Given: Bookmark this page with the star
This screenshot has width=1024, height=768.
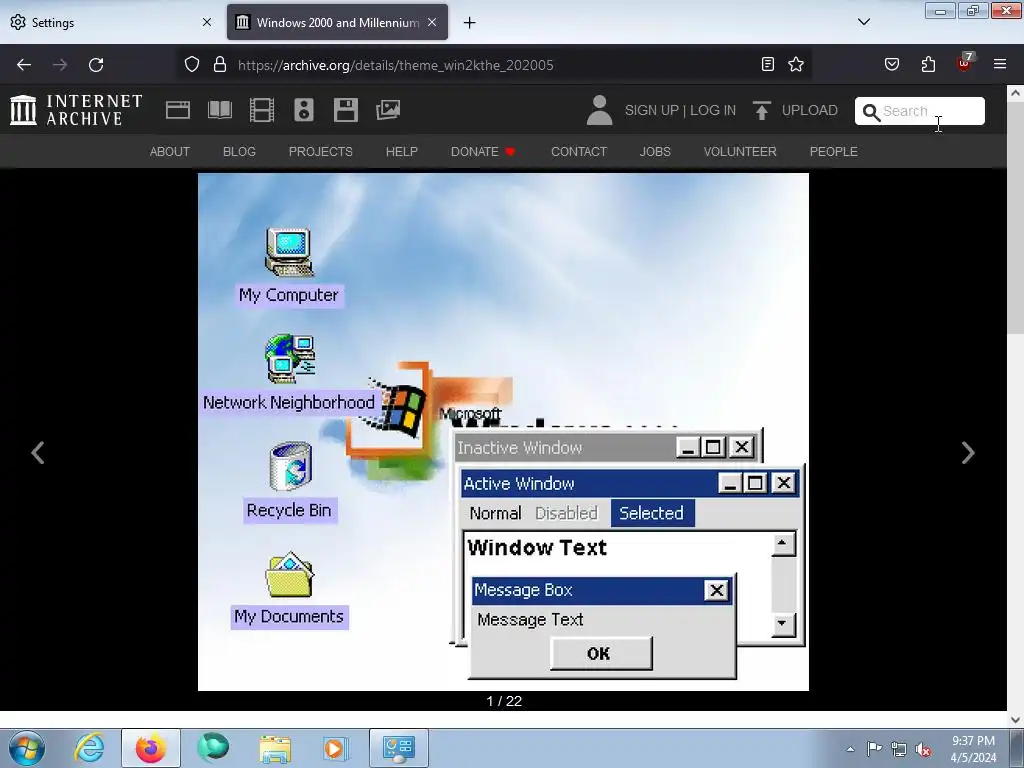Looking at the screenshot, I should 795,64.
